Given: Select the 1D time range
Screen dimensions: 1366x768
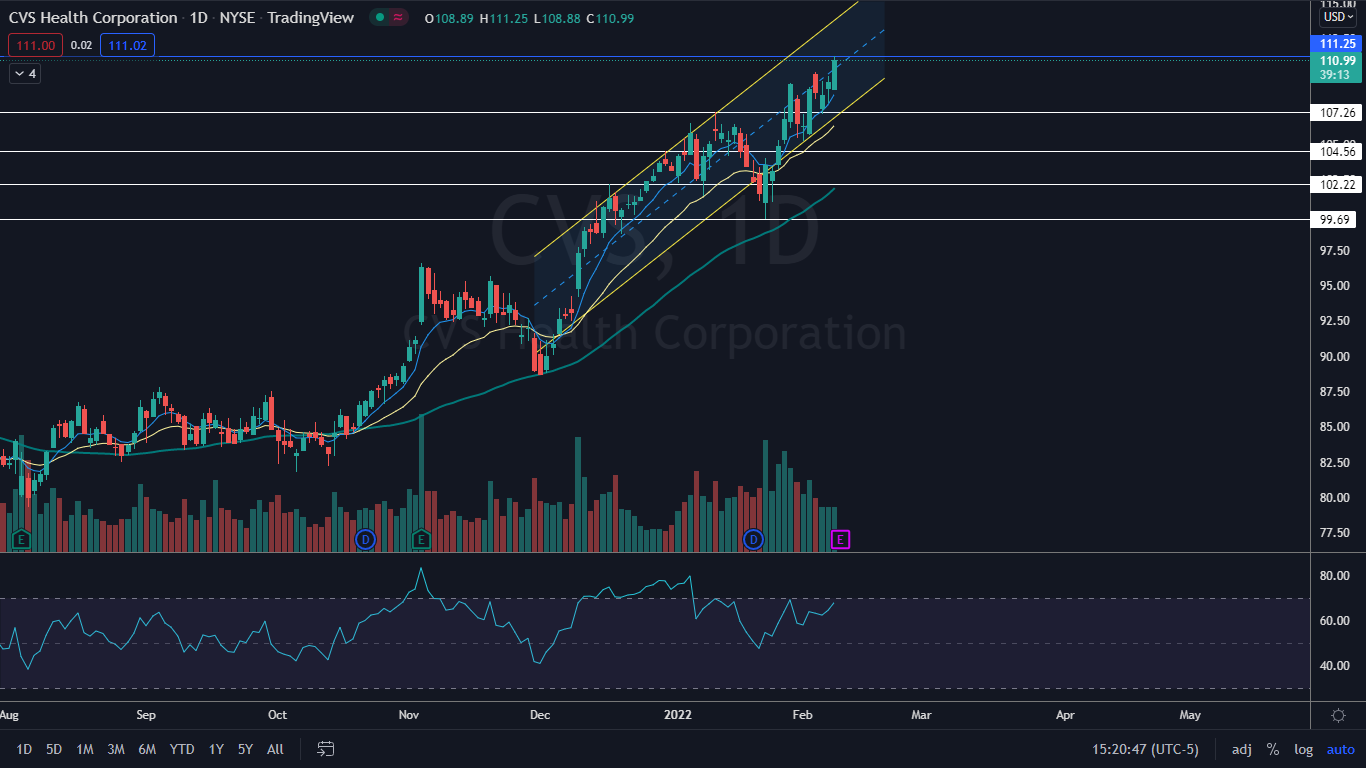Looking at the screenshot, I should (24, 749).
